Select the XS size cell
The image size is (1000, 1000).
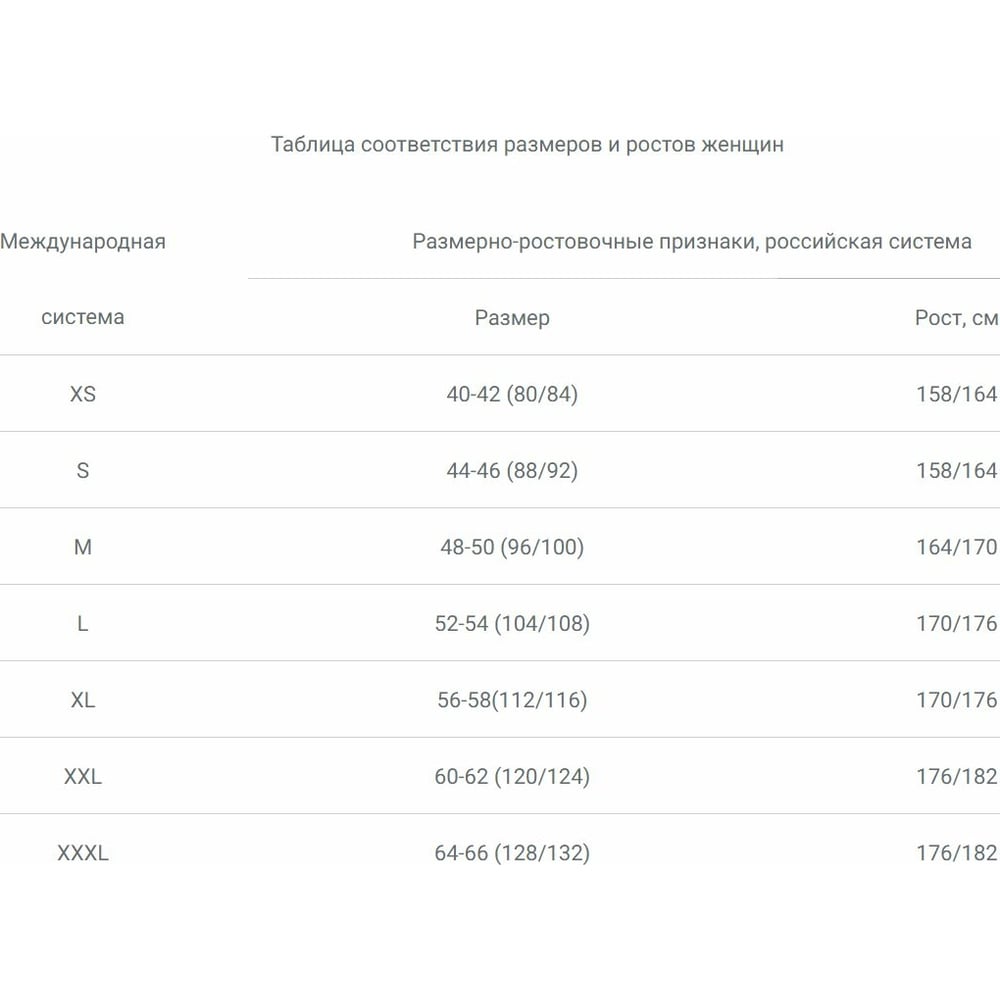pyautogui.click(x=83, y=394)
